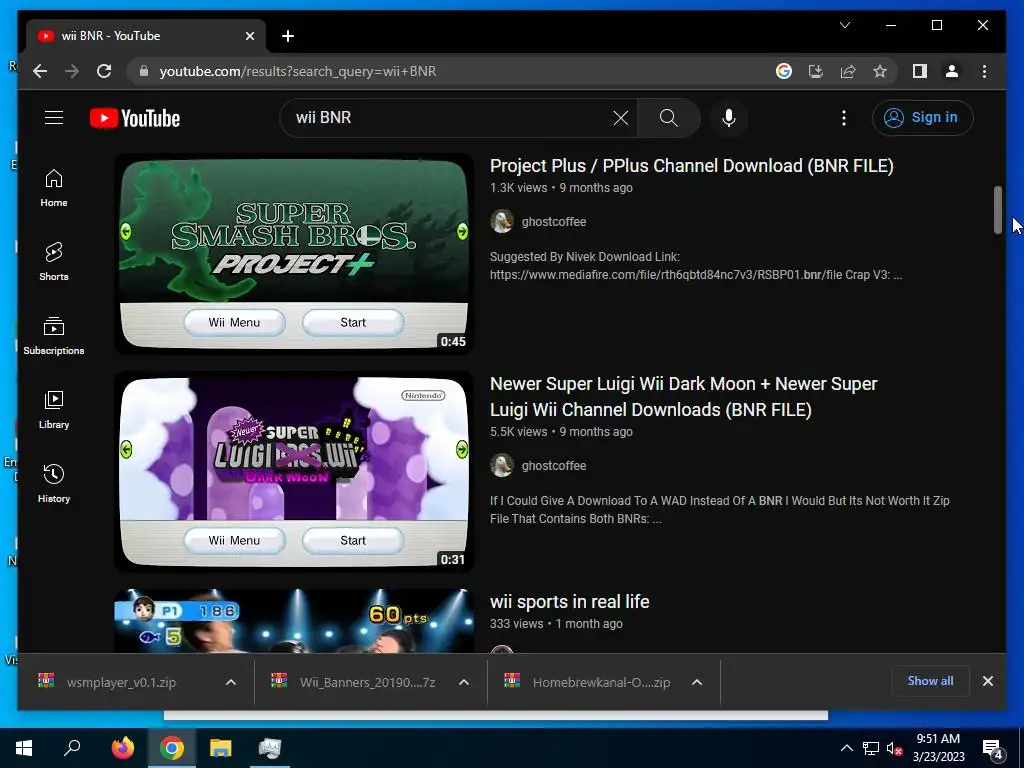Image resolution: width=1024 pixels, height=768 pixels.
Task: Show all downloads
Action: pos(930,681)
